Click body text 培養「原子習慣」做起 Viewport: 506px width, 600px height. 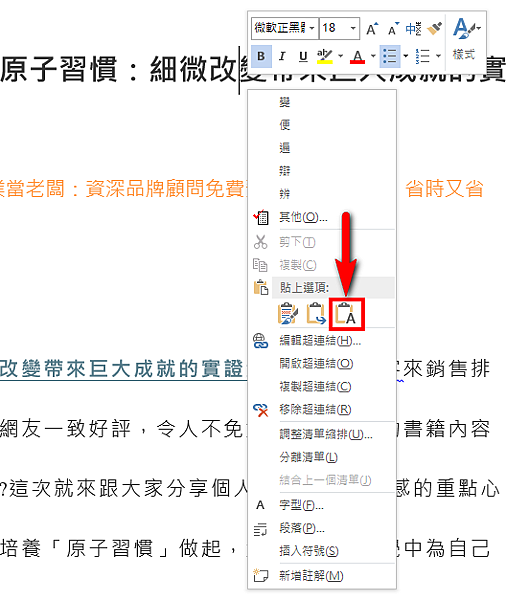[x=111, y=548]
